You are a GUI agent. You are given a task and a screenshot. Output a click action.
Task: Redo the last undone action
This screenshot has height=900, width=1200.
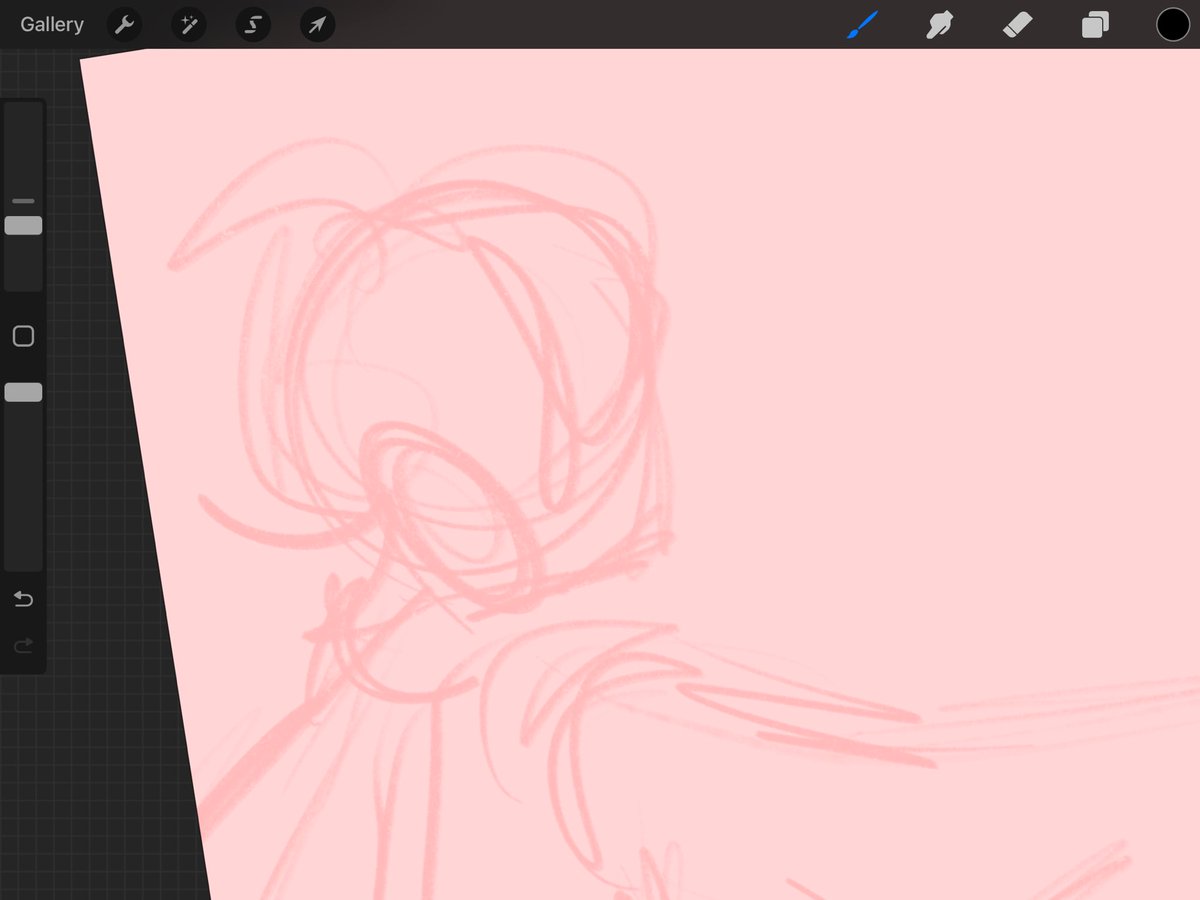coord(23,646)
